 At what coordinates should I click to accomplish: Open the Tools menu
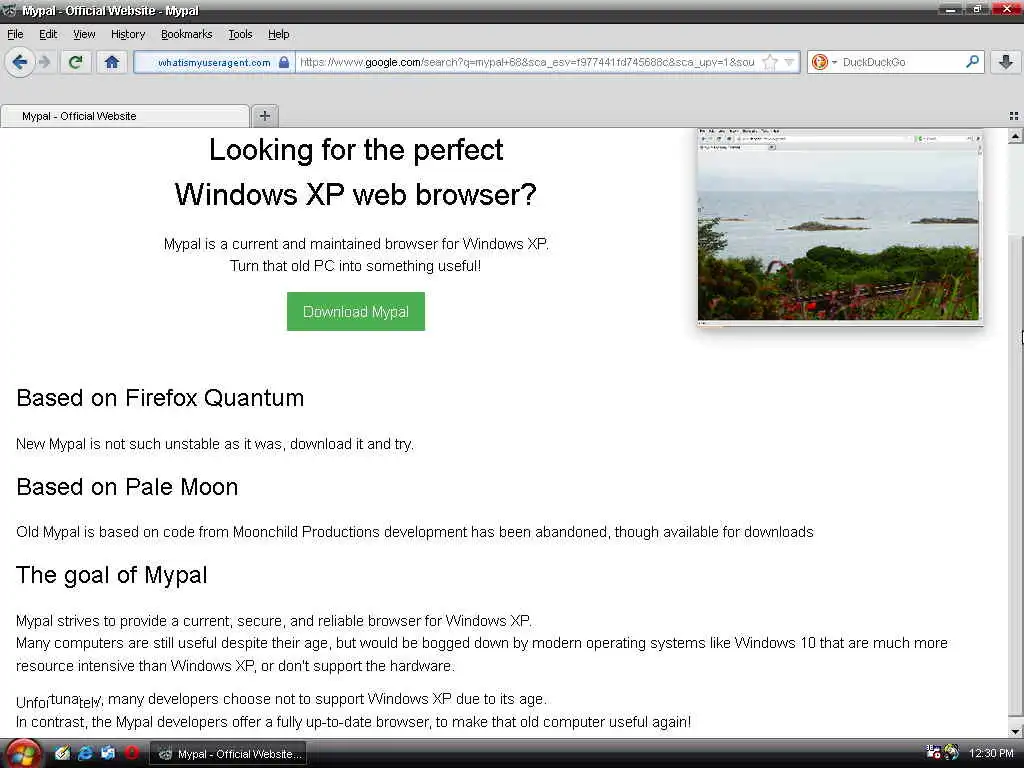(240, 34)
